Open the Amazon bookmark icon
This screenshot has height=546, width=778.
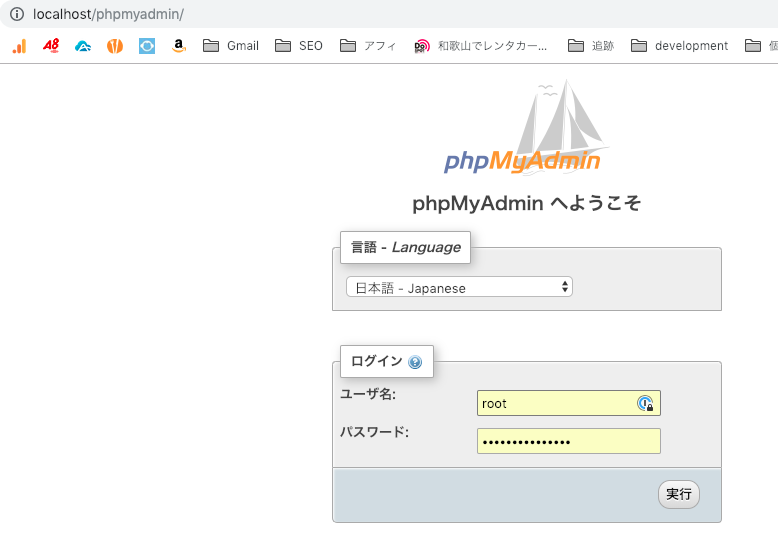point(179,46)
